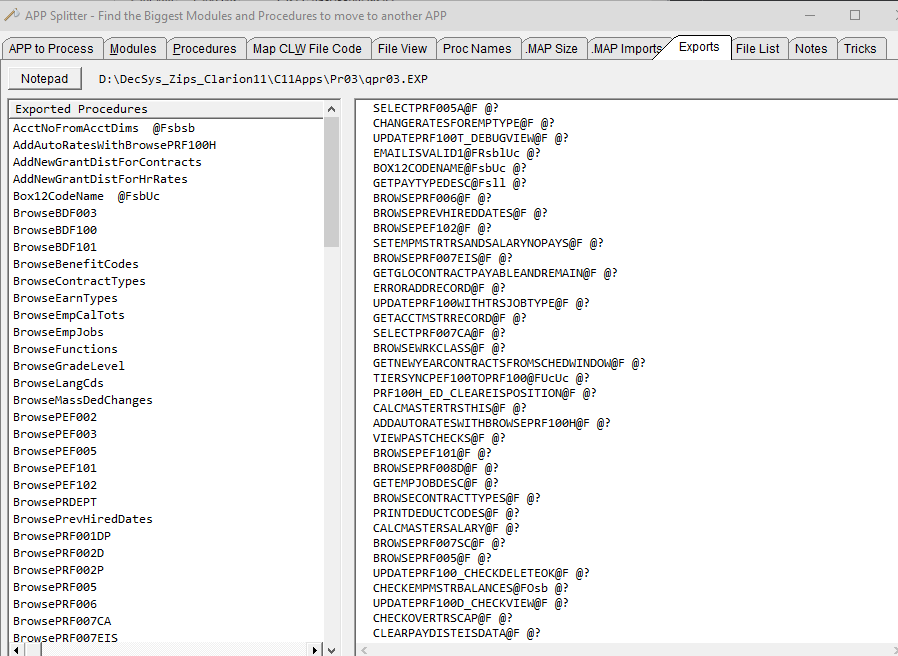This screenshot has width=898, height=656.
Task: Click the APP Splitter title bar icon
Action: click(12, 15)
